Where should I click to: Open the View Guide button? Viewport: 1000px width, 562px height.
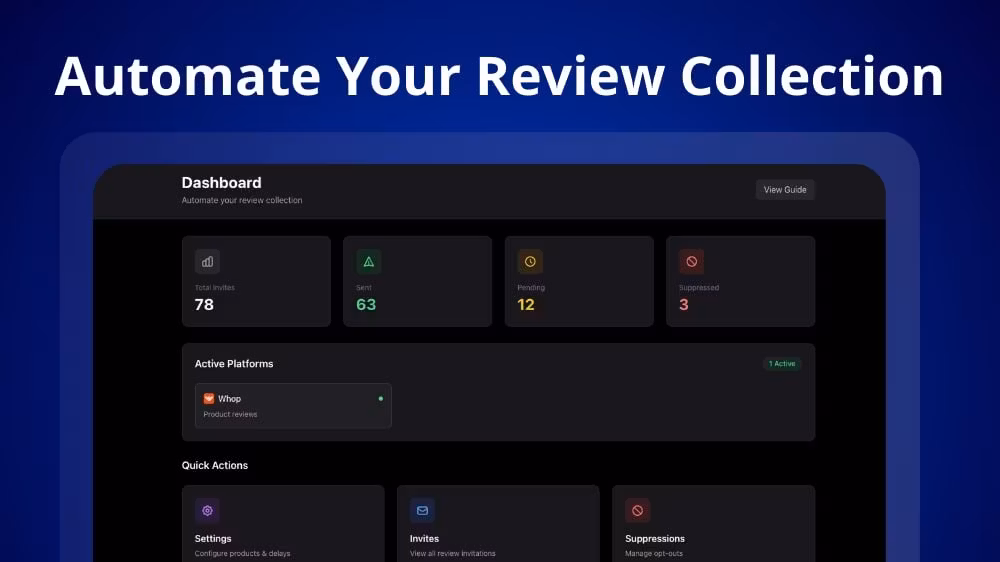(785, 190)
